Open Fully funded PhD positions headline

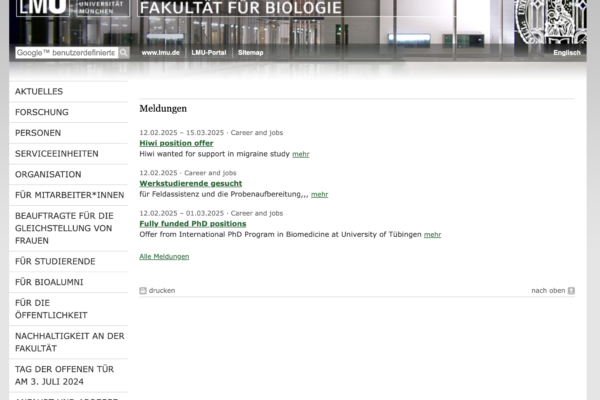(192, 224)
